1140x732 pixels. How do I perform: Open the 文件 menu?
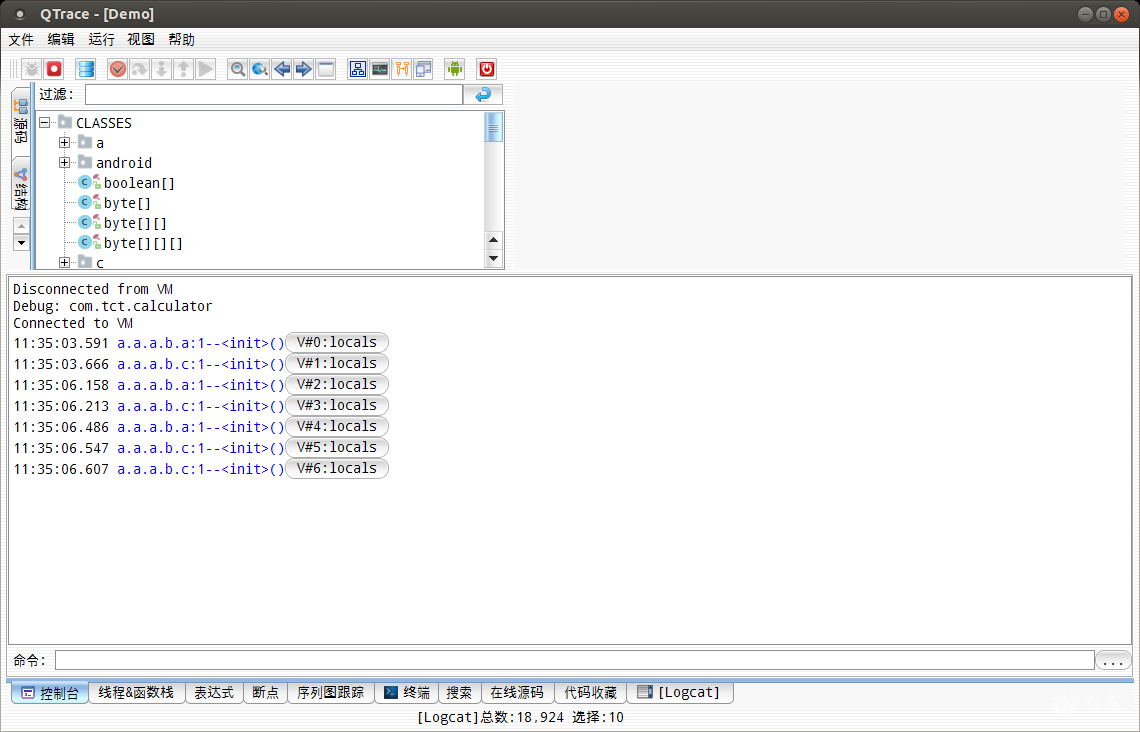tap(20, 39)
